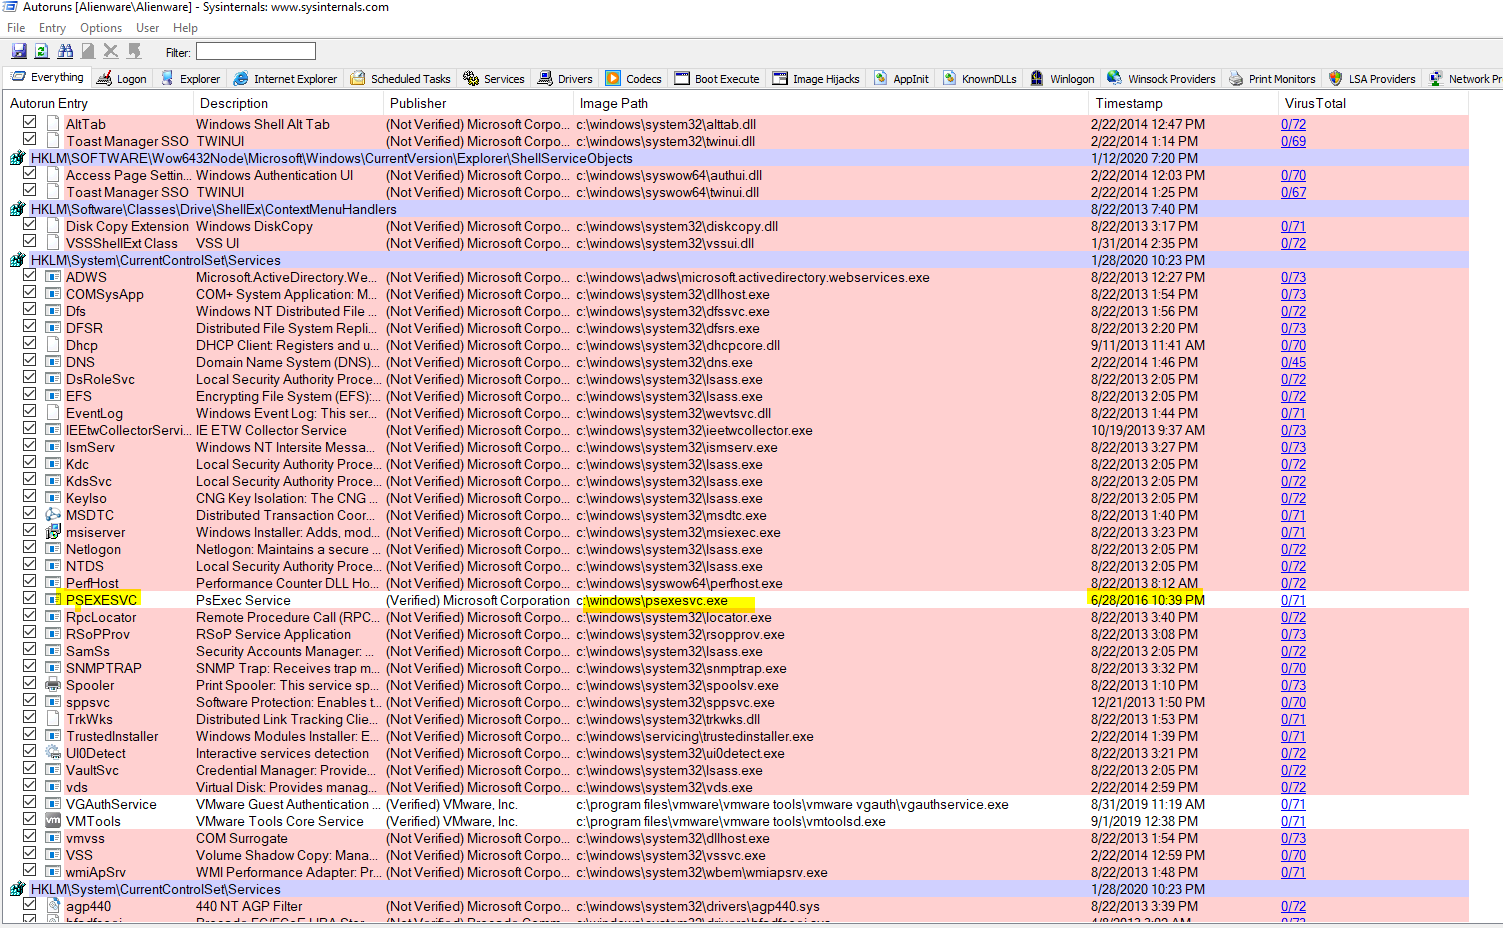Click the msiserver installer icon
The image size is (1503, 928).
click(x=54, y=532)
